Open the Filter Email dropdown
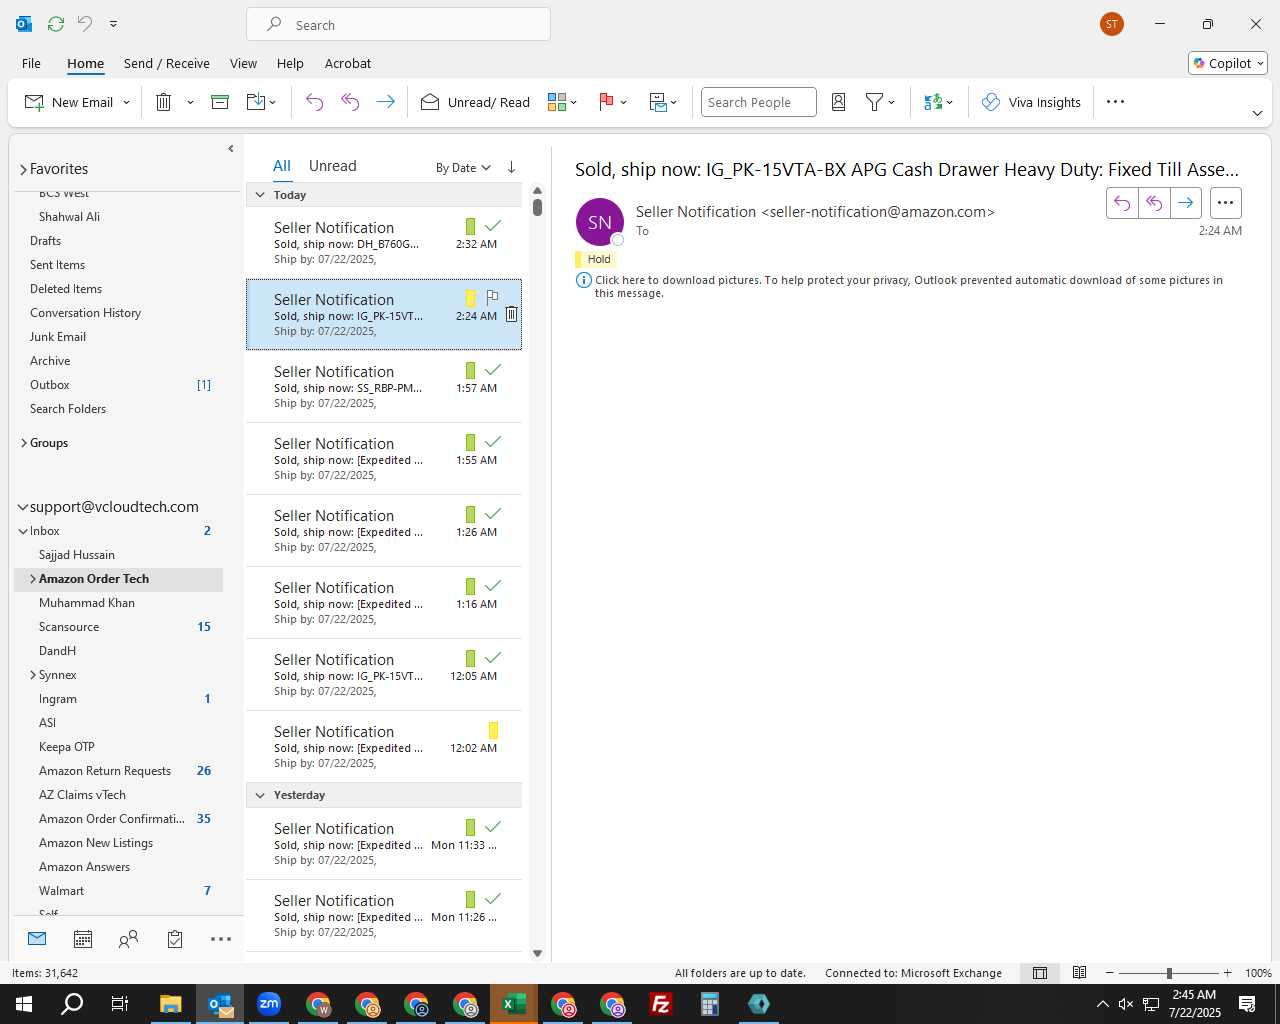Image resolution: width=1280 pixels, height=1024 pixels. click(x=880, y=102)
